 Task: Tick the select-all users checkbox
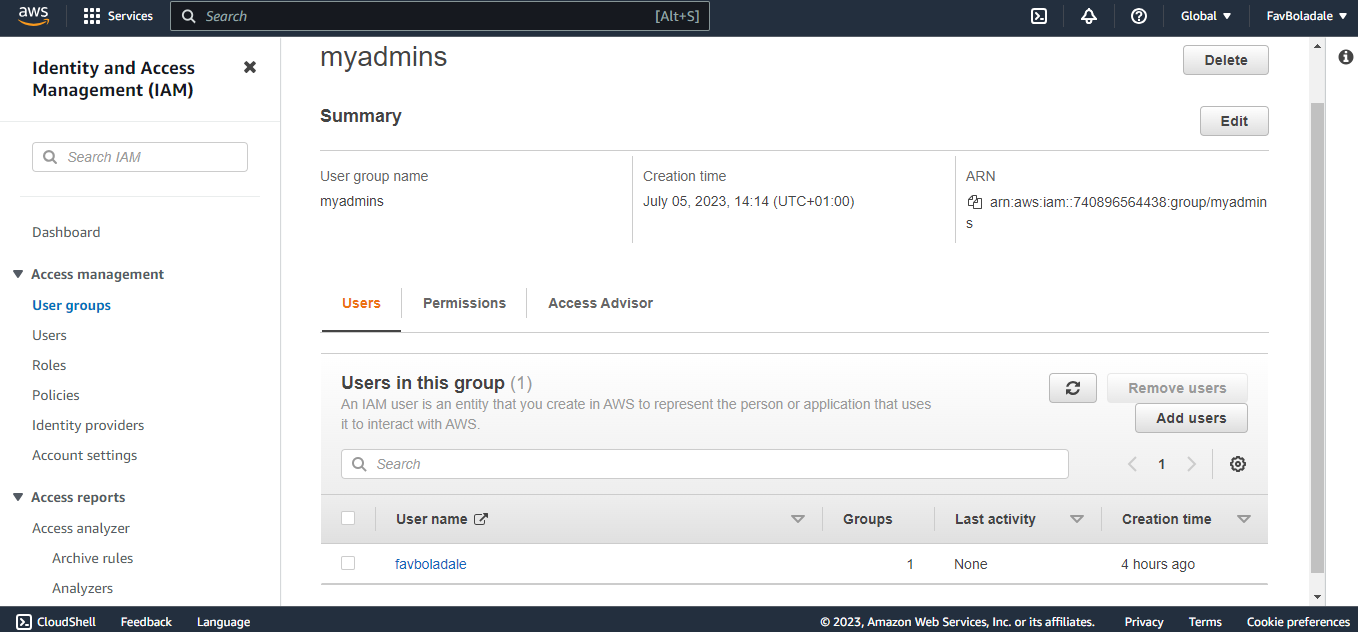348,518
